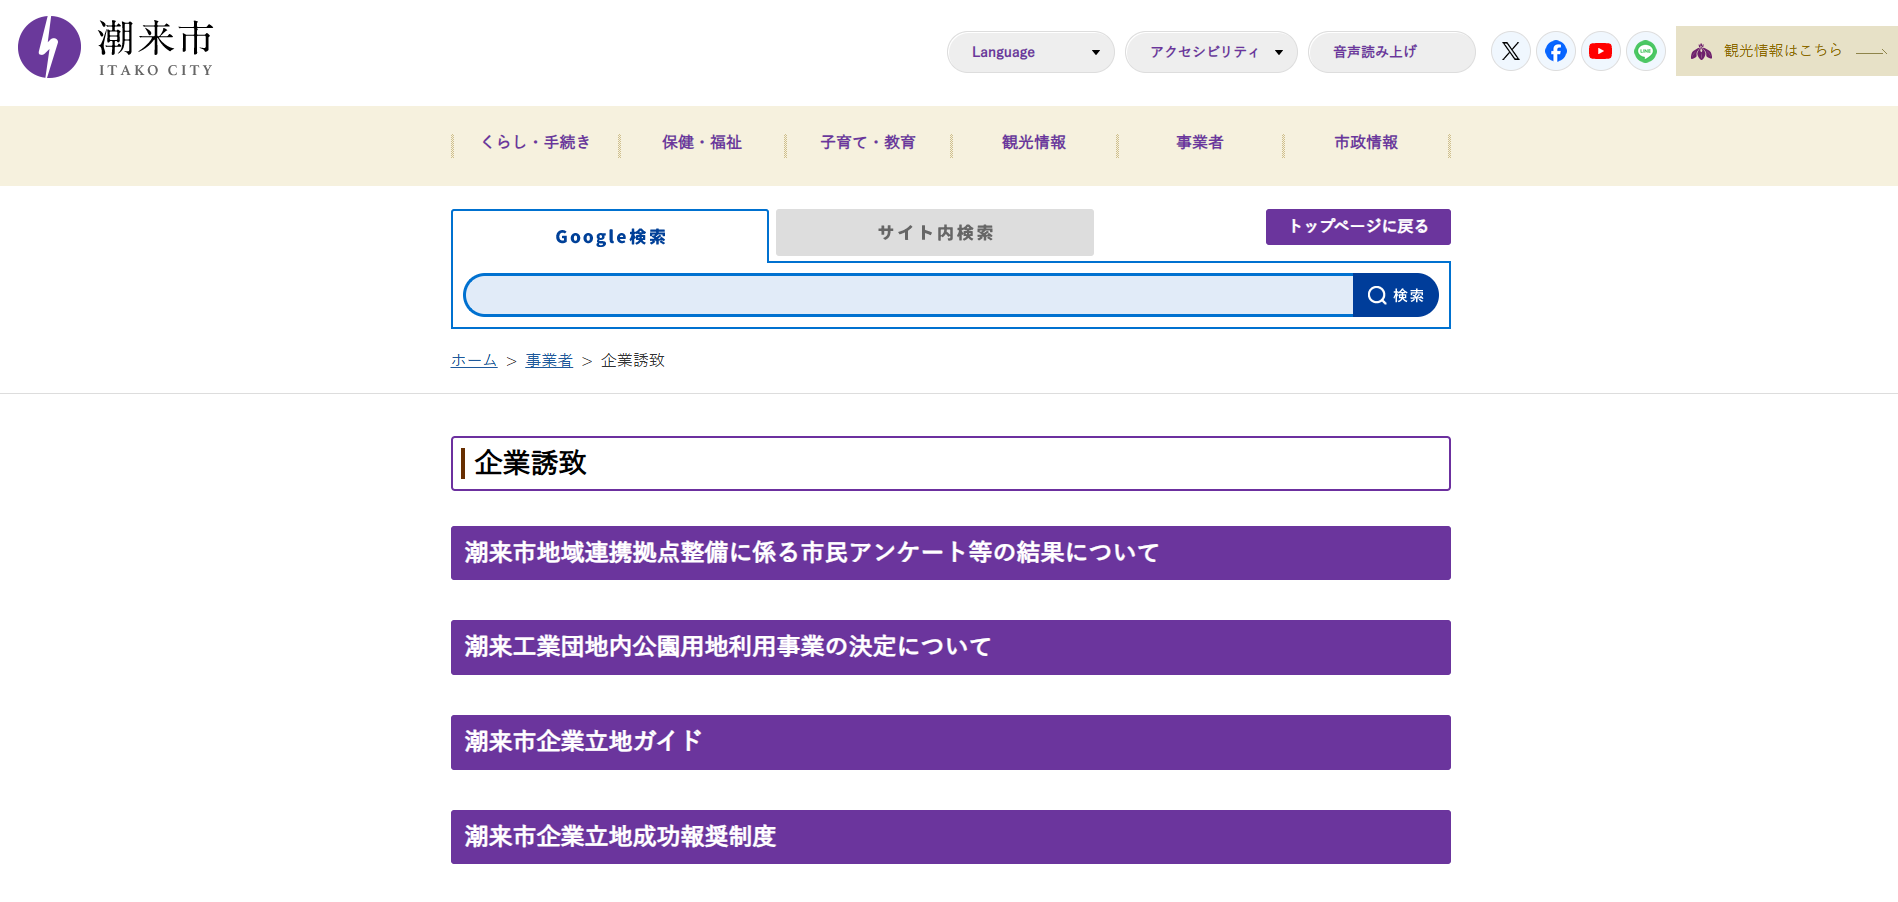1898x902 pixels.
Task: Click the 音声読み上げ button
Action: (1391, 52)
